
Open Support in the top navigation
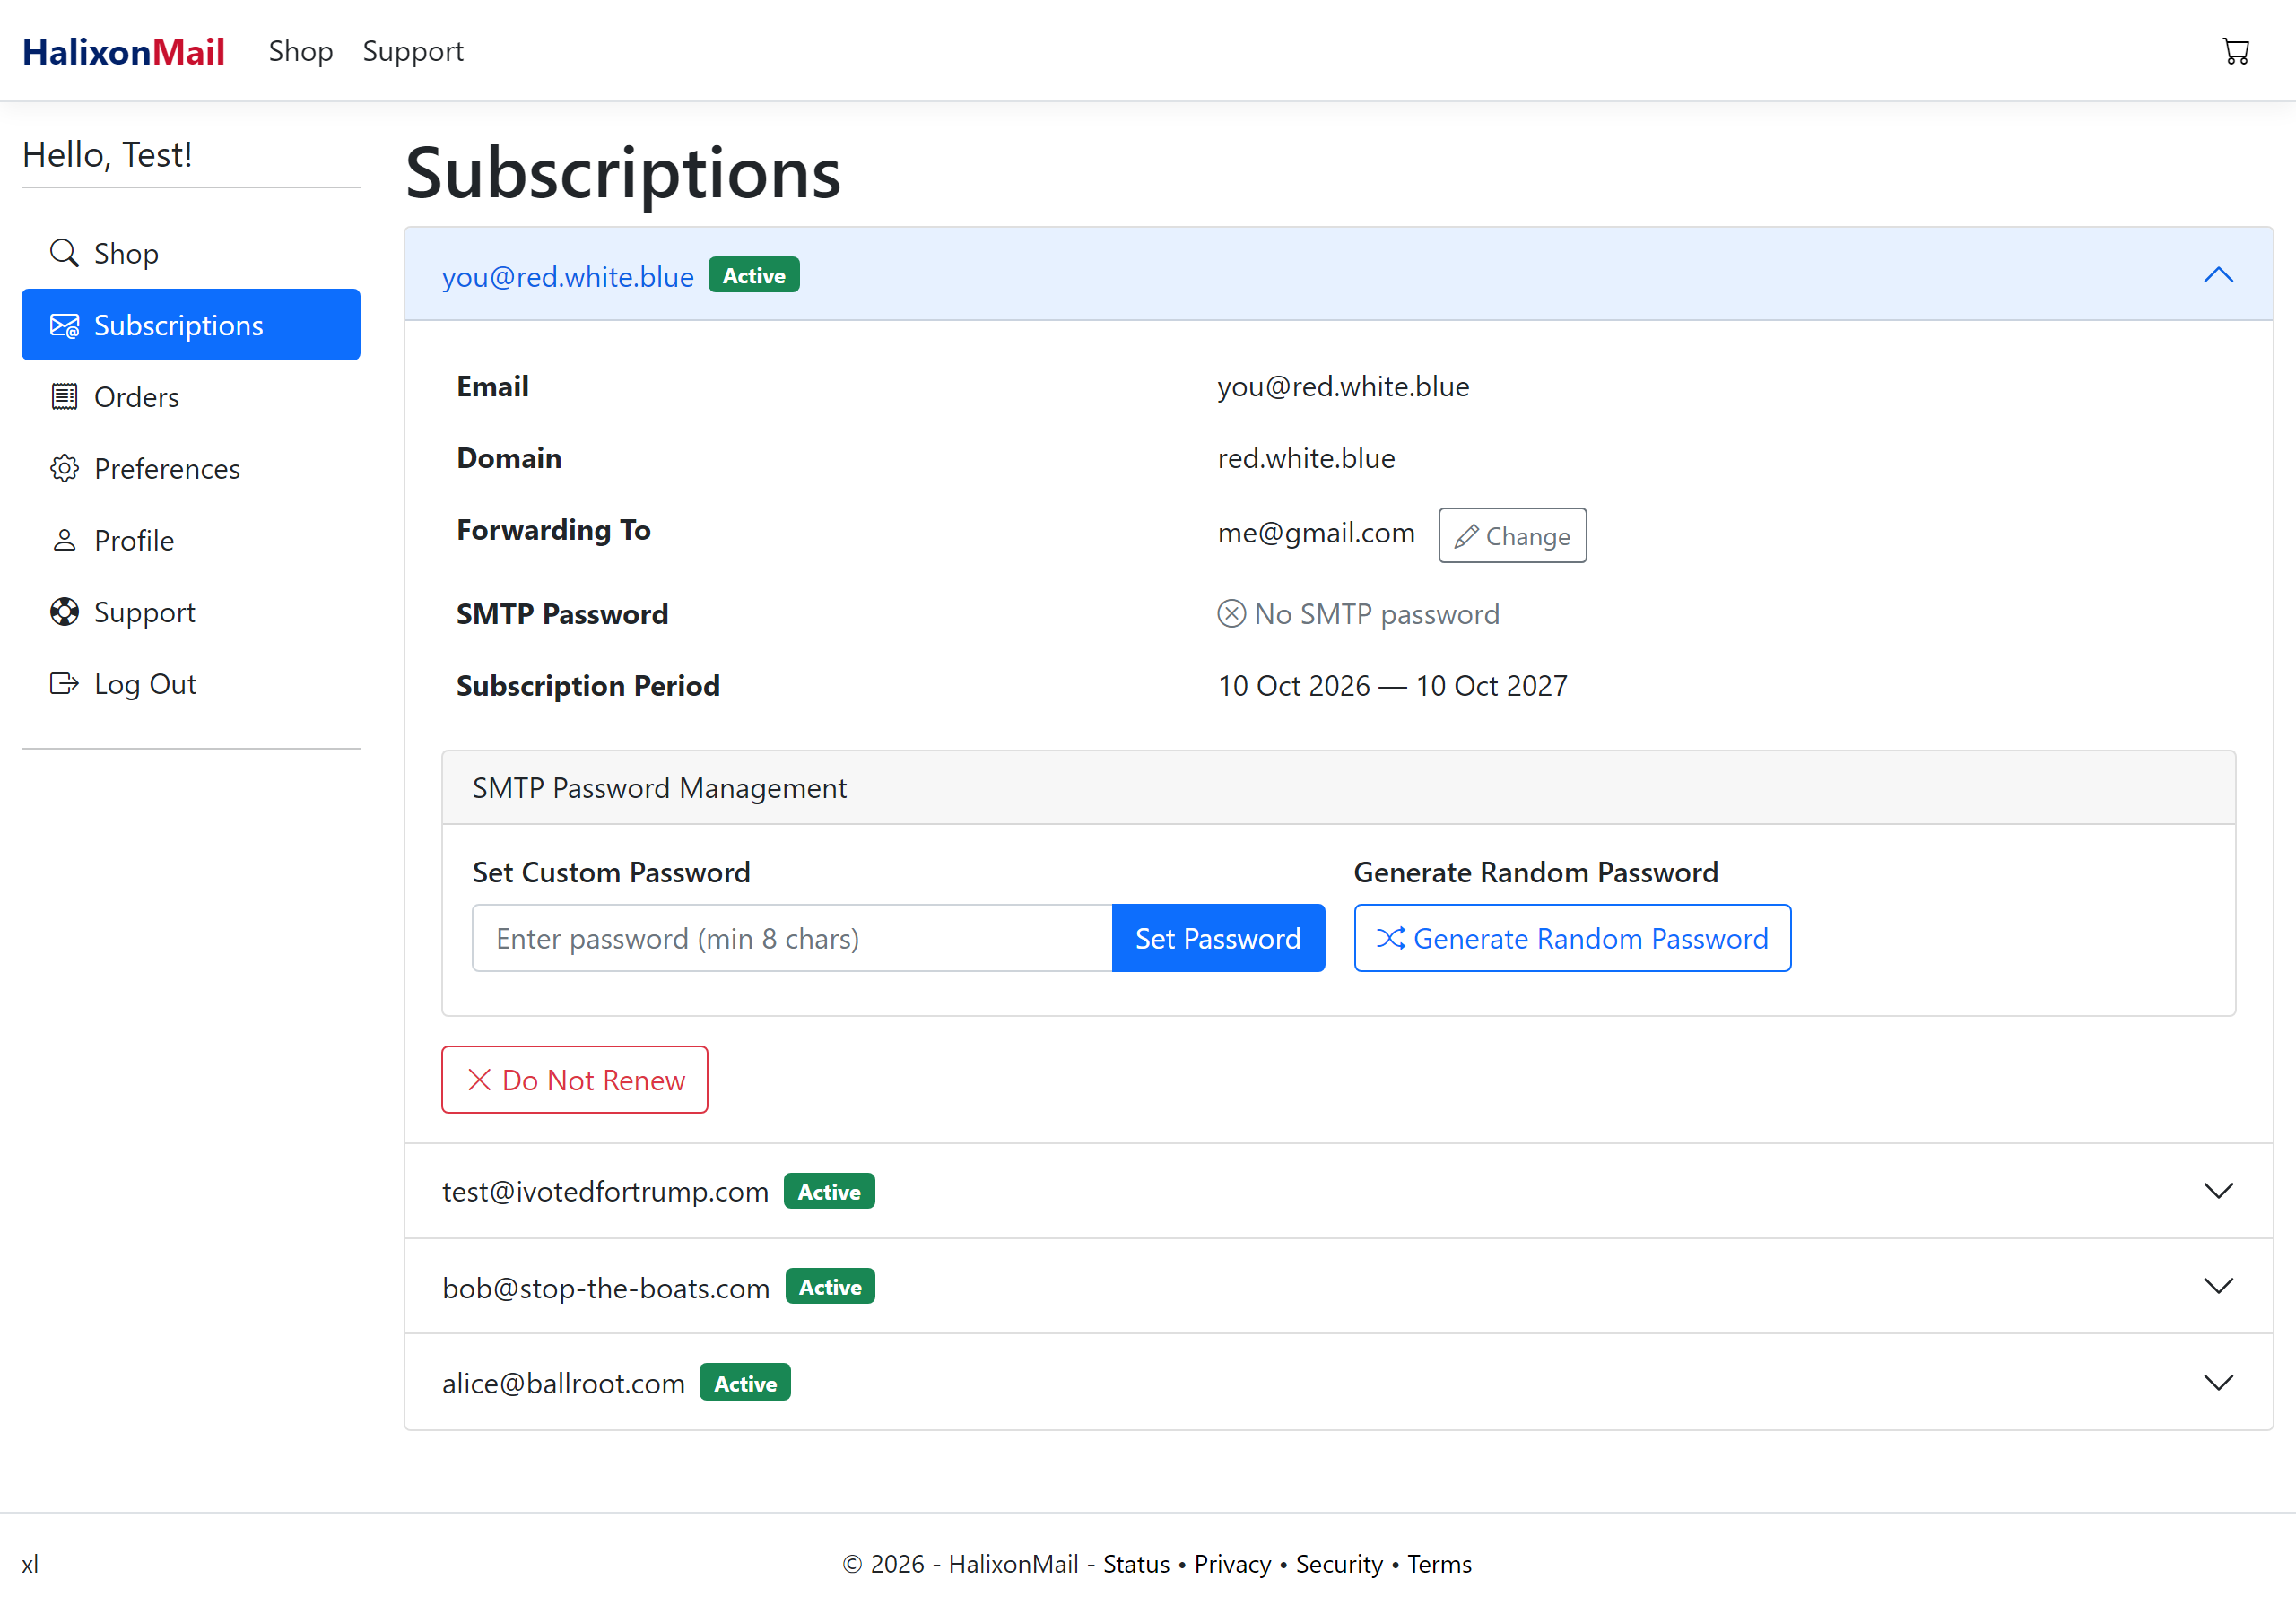coord(413,51)
